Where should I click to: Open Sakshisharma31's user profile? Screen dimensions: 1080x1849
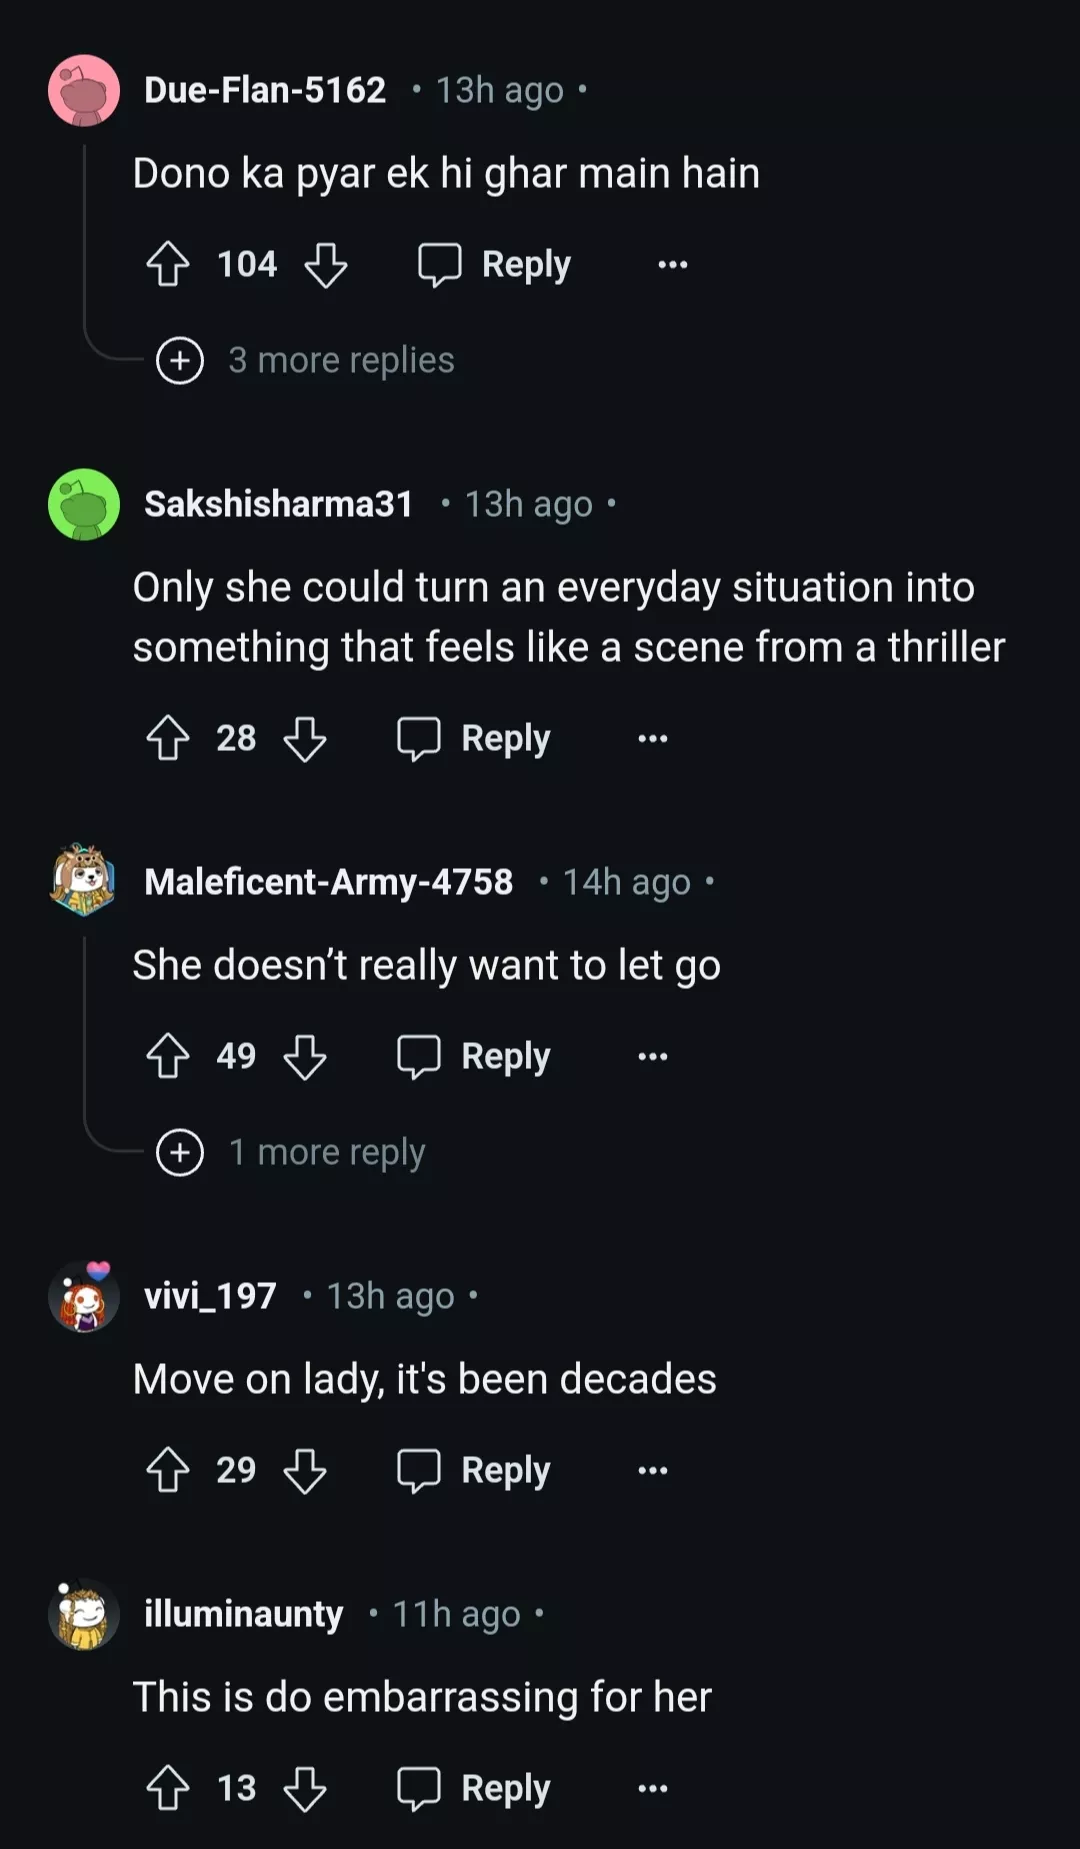(x=278, y=505)
